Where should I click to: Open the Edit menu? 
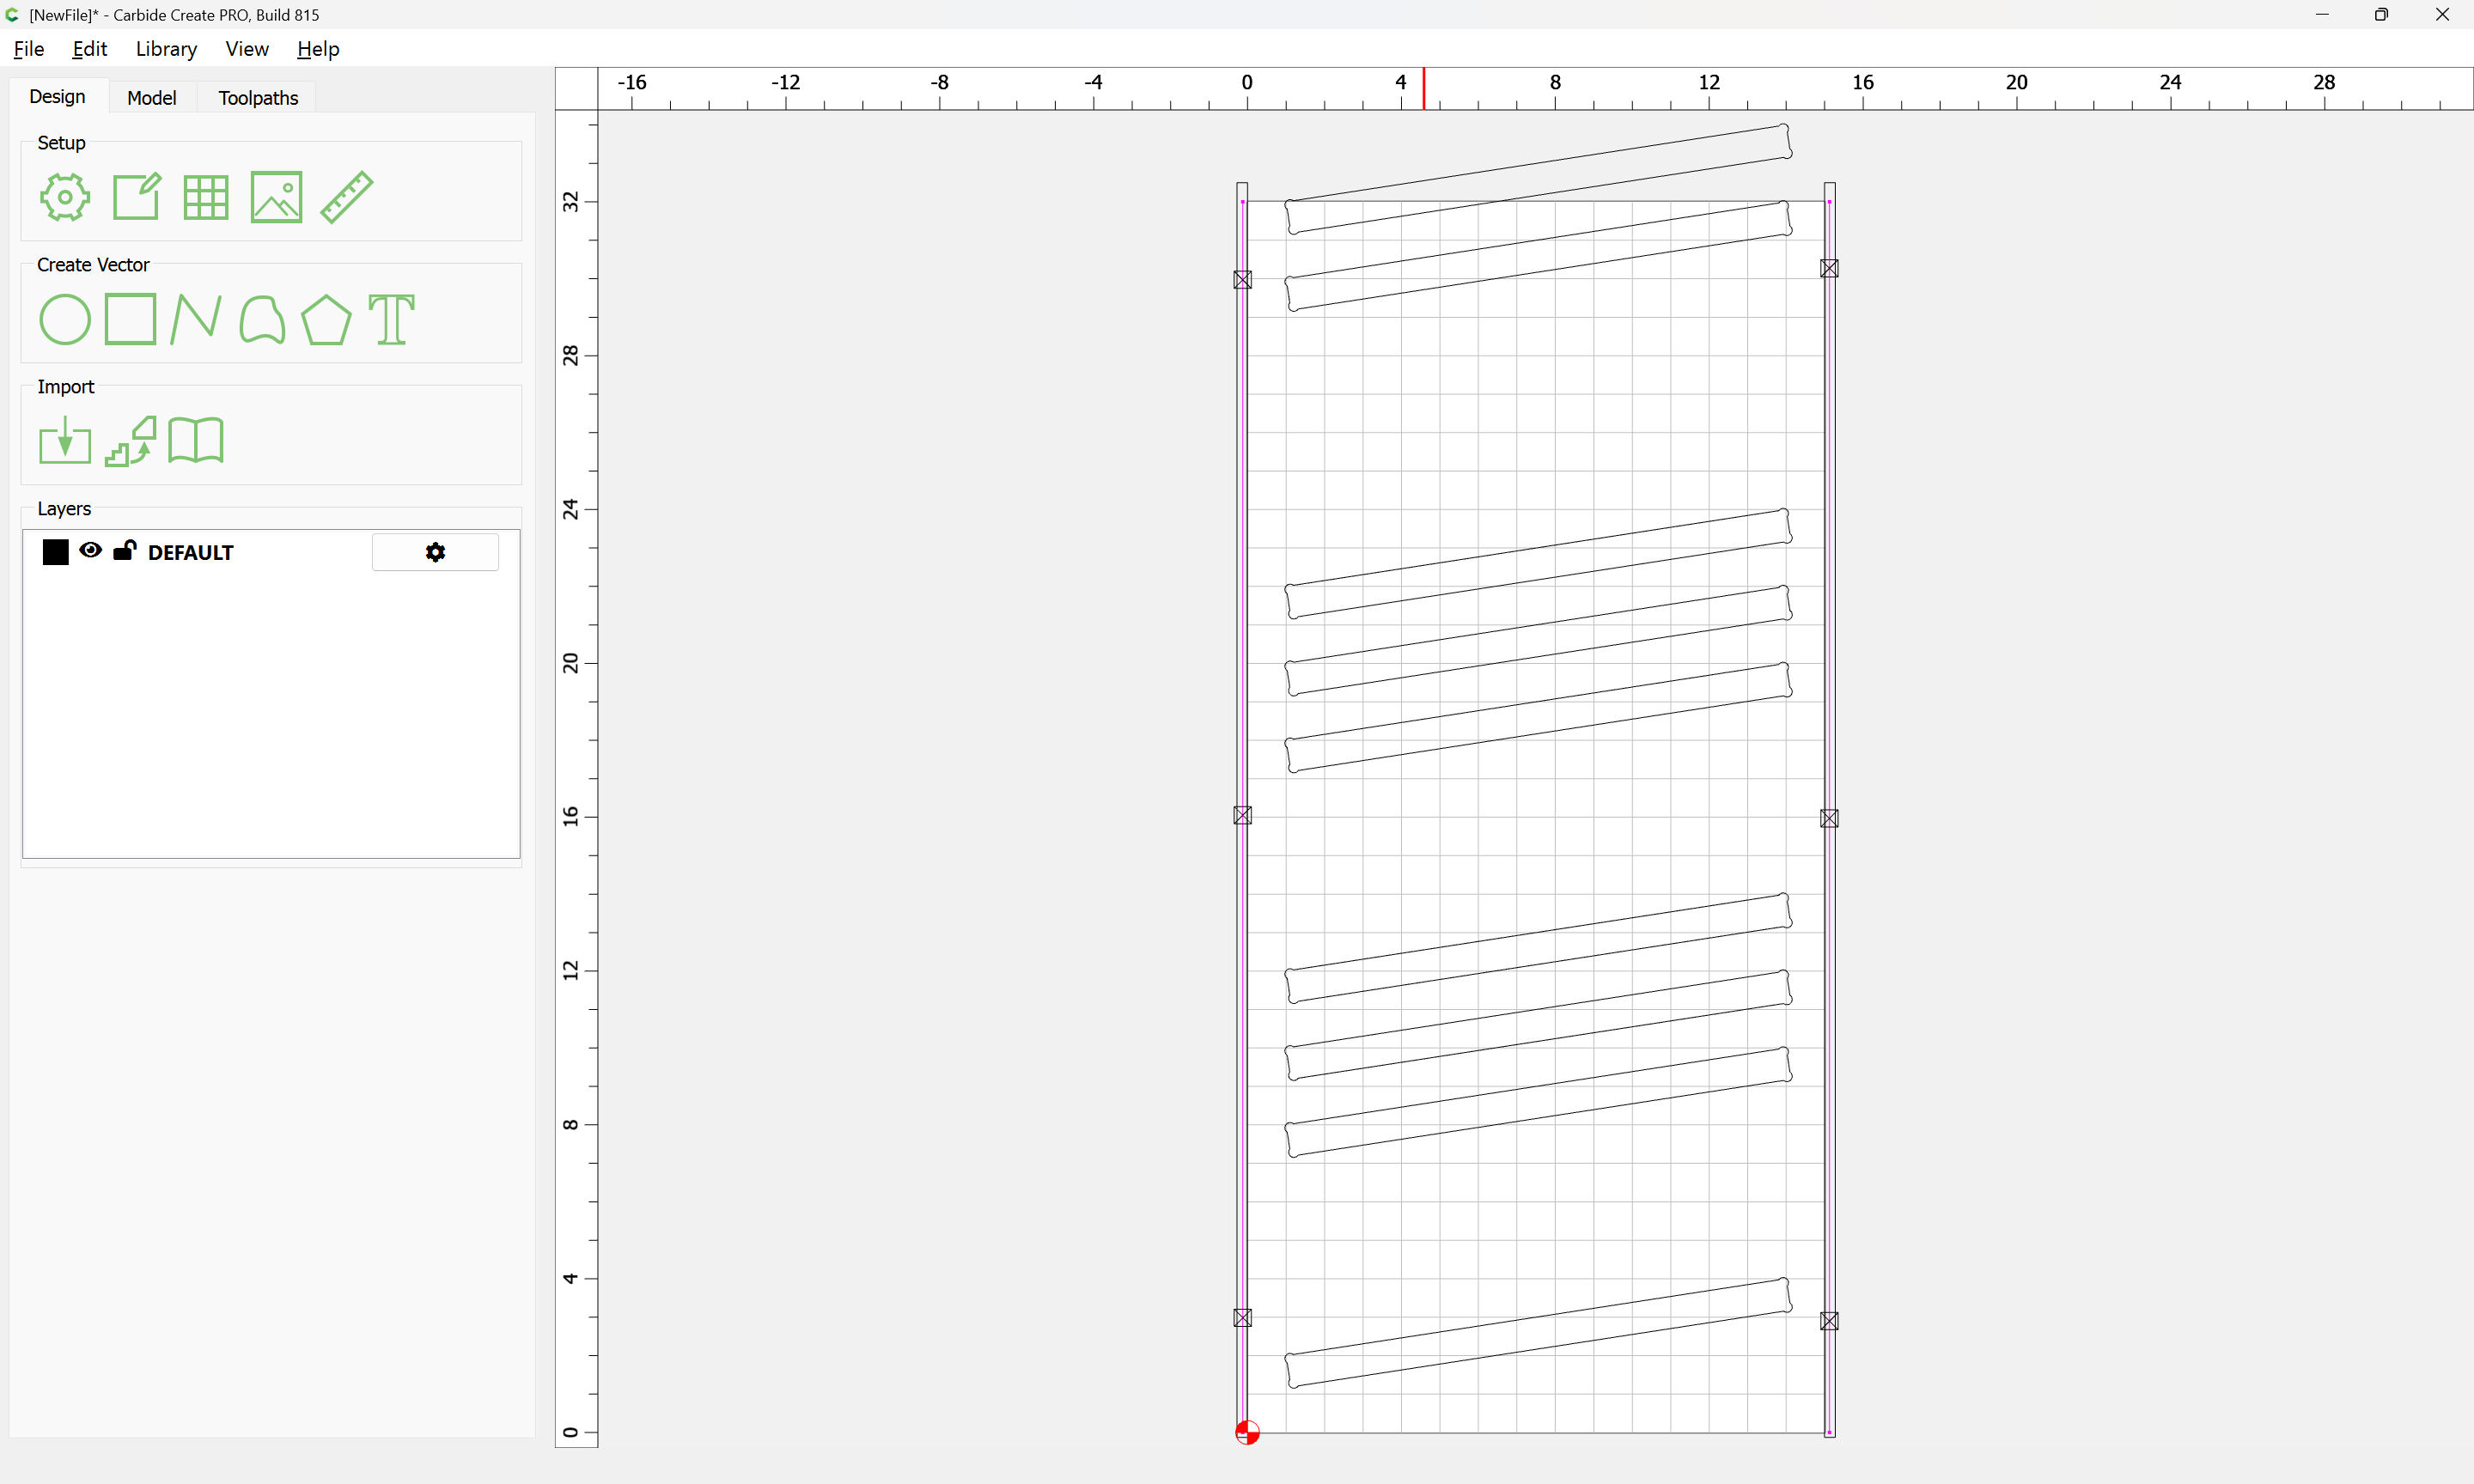pyautogui.click(x=89, y=49)
